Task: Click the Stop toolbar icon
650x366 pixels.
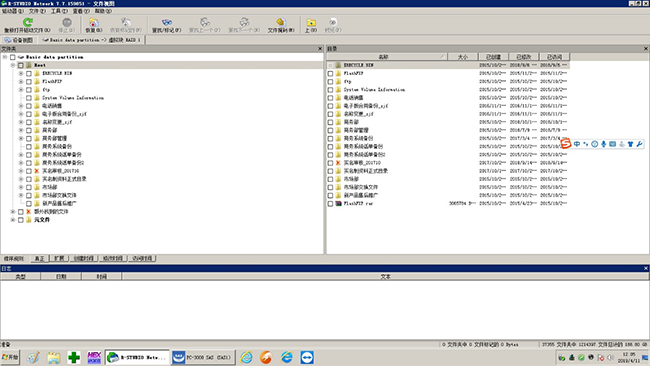Action: coord(66,22)
